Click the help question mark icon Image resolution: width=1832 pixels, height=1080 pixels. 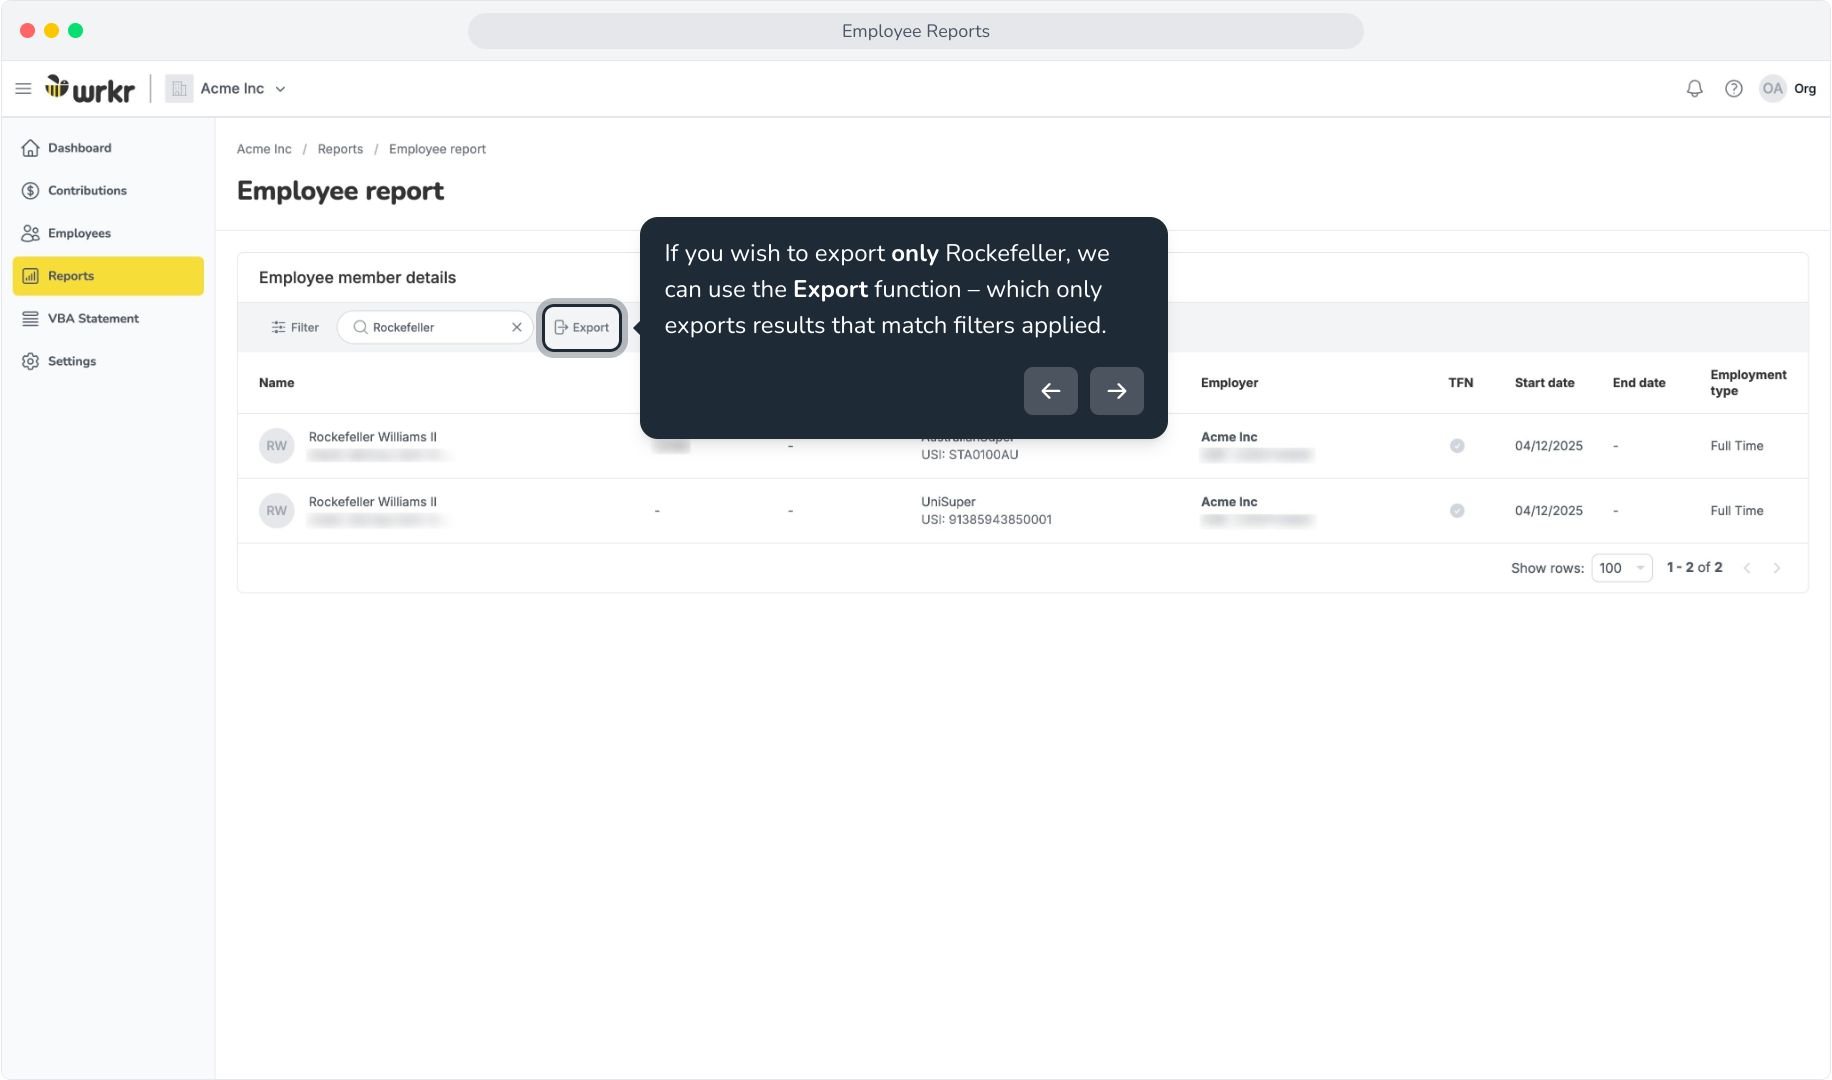coord(1734,89)
